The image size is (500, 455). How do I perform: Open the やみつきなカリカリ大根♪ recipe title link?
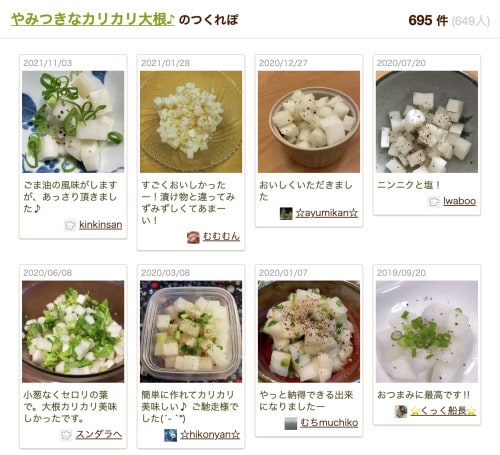point(92,19)
